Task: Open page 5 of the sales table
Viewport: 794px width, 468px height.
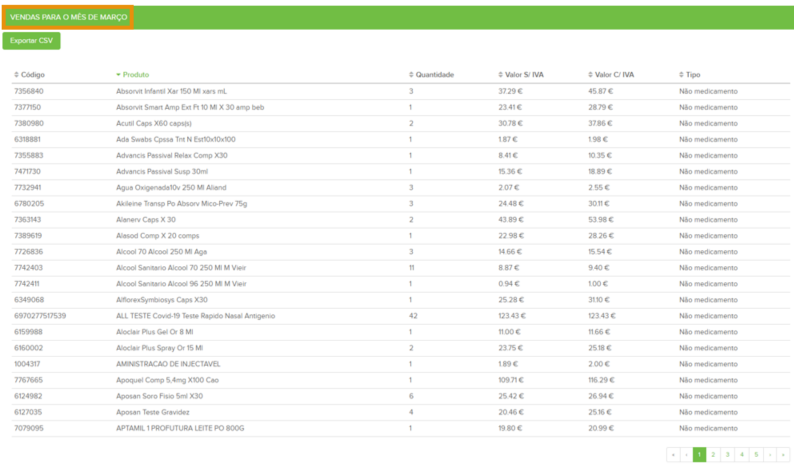Action: 755,455
